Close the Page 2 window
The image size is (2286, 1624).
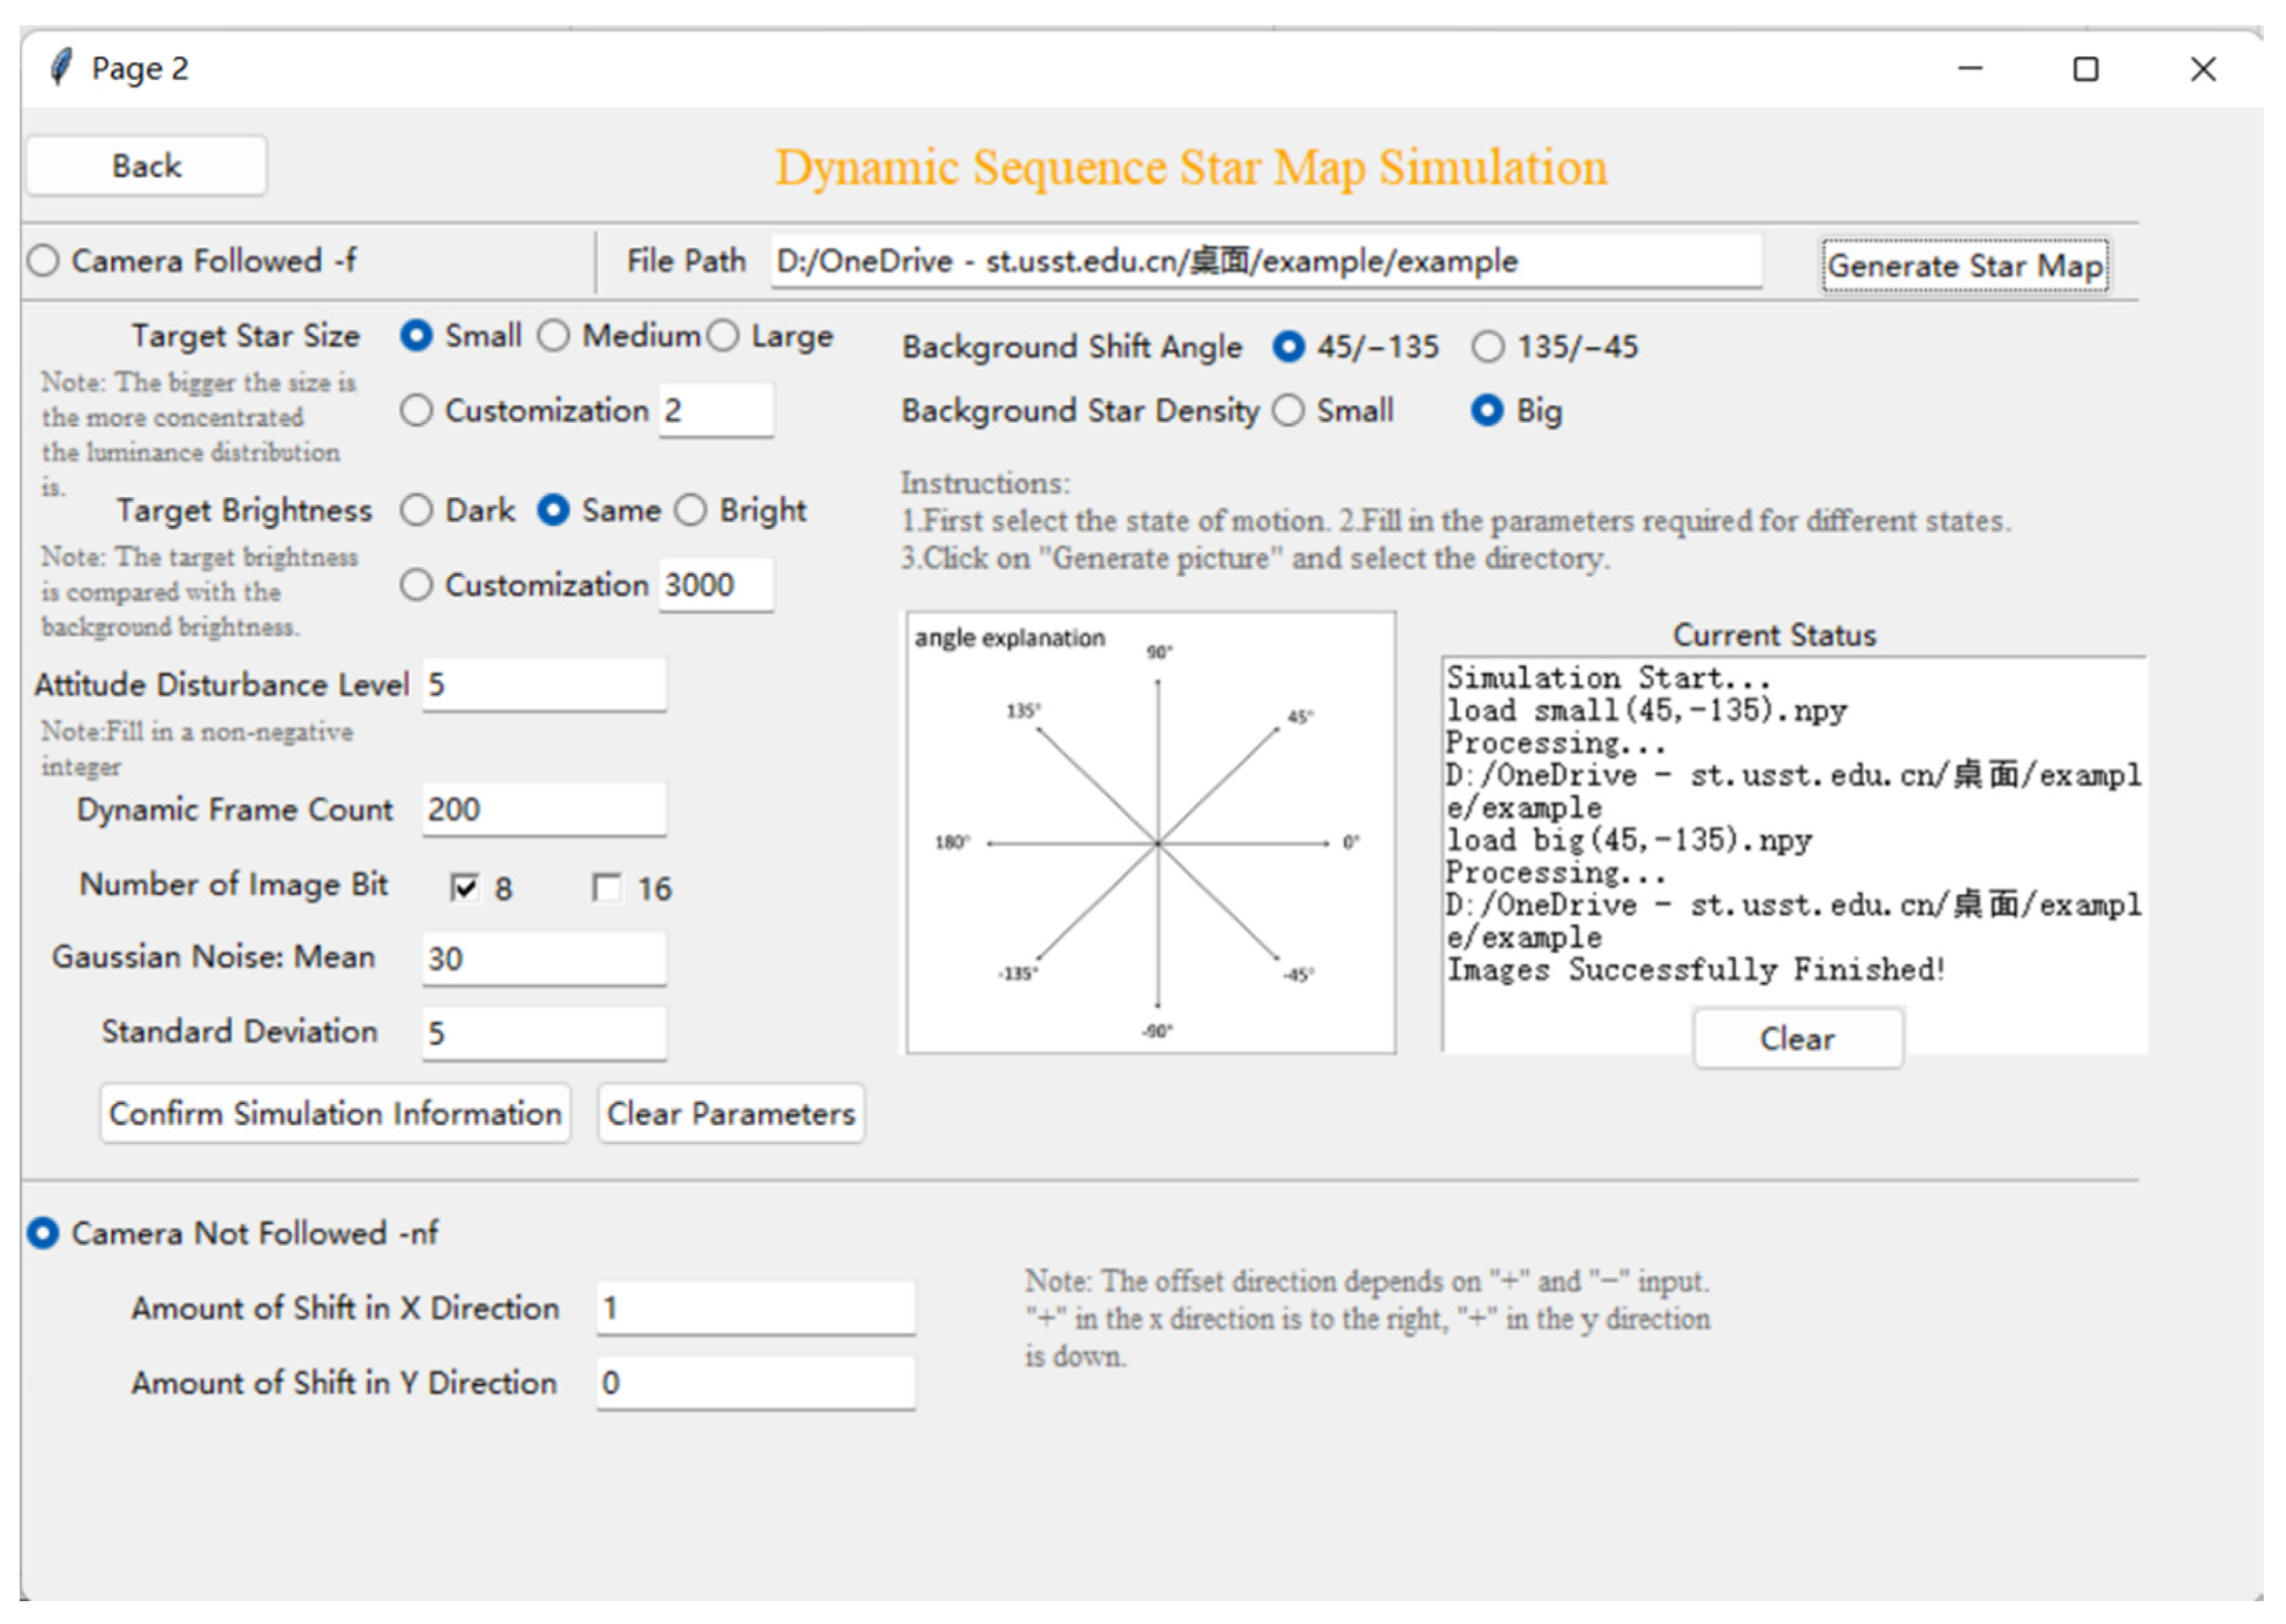coord(2203,69)
